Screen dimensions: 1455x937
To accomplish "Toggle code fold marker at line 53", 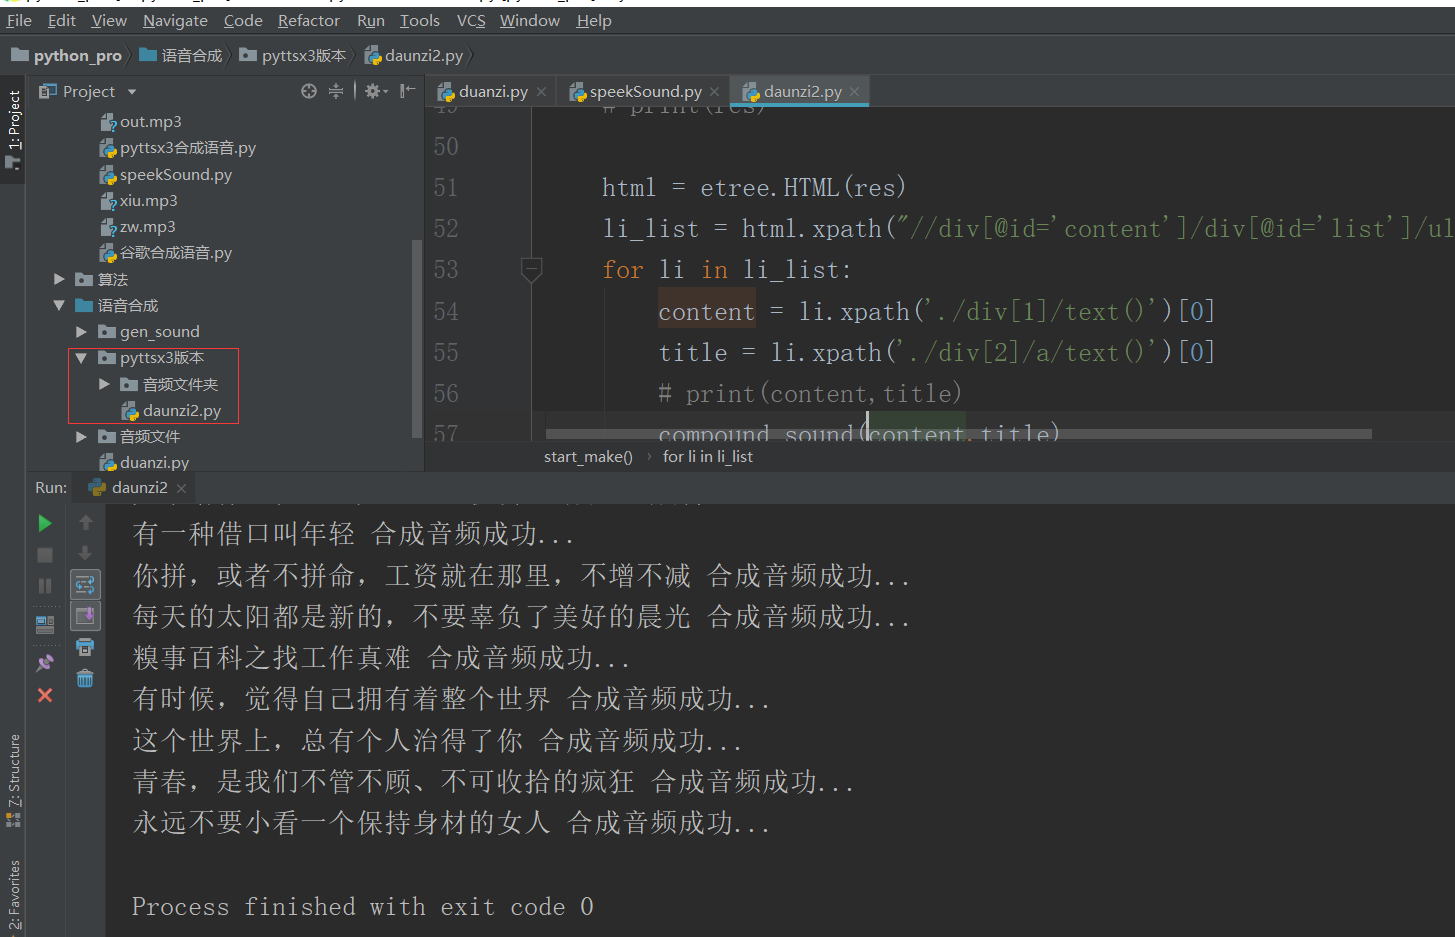I will pos(531,269).
